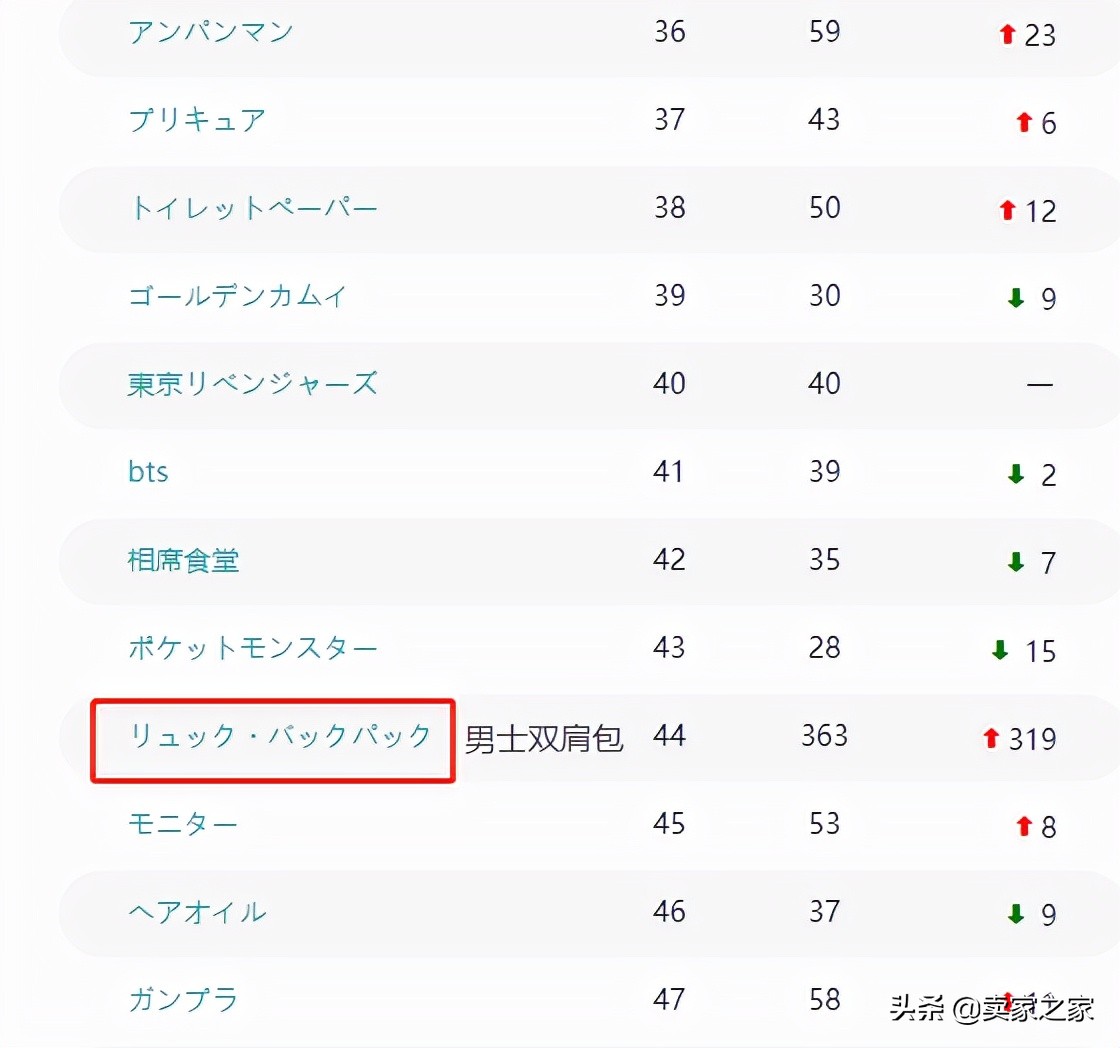Click the red up arrow beside 6
The image size is (1120, 1048).
1024,122
